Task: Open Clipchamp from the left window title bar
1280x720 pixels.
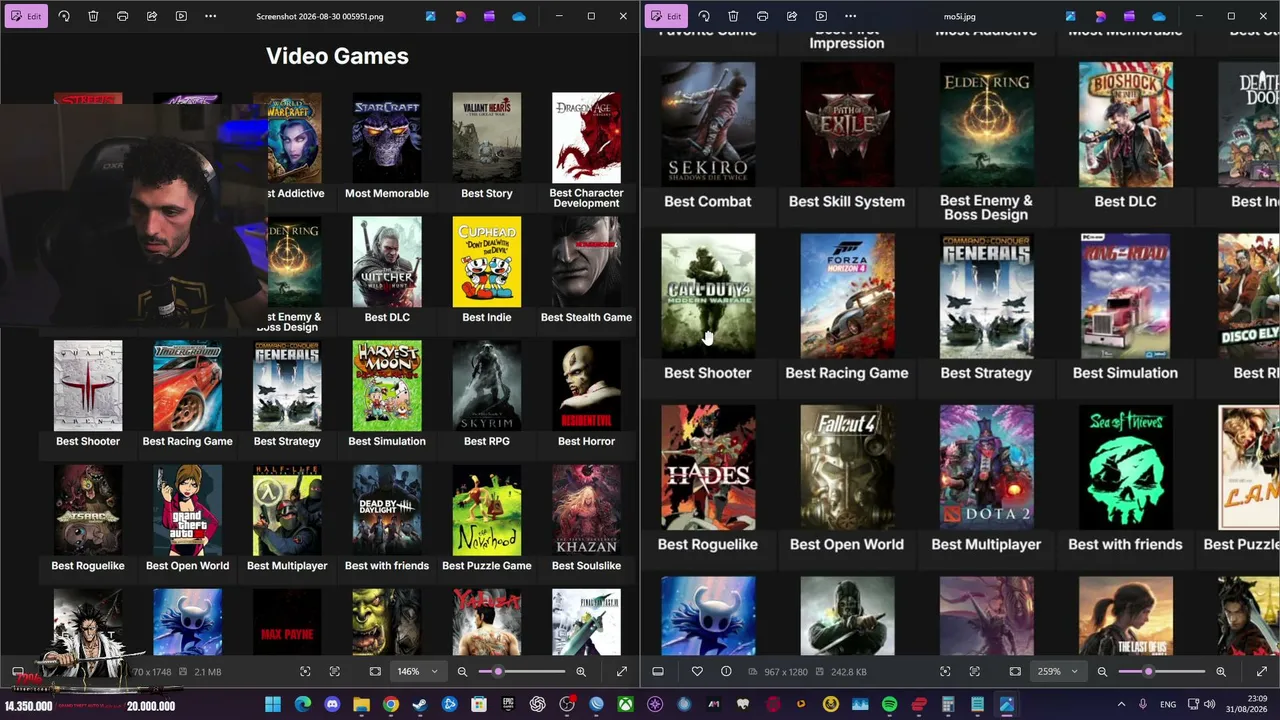Action: [489, 16]
